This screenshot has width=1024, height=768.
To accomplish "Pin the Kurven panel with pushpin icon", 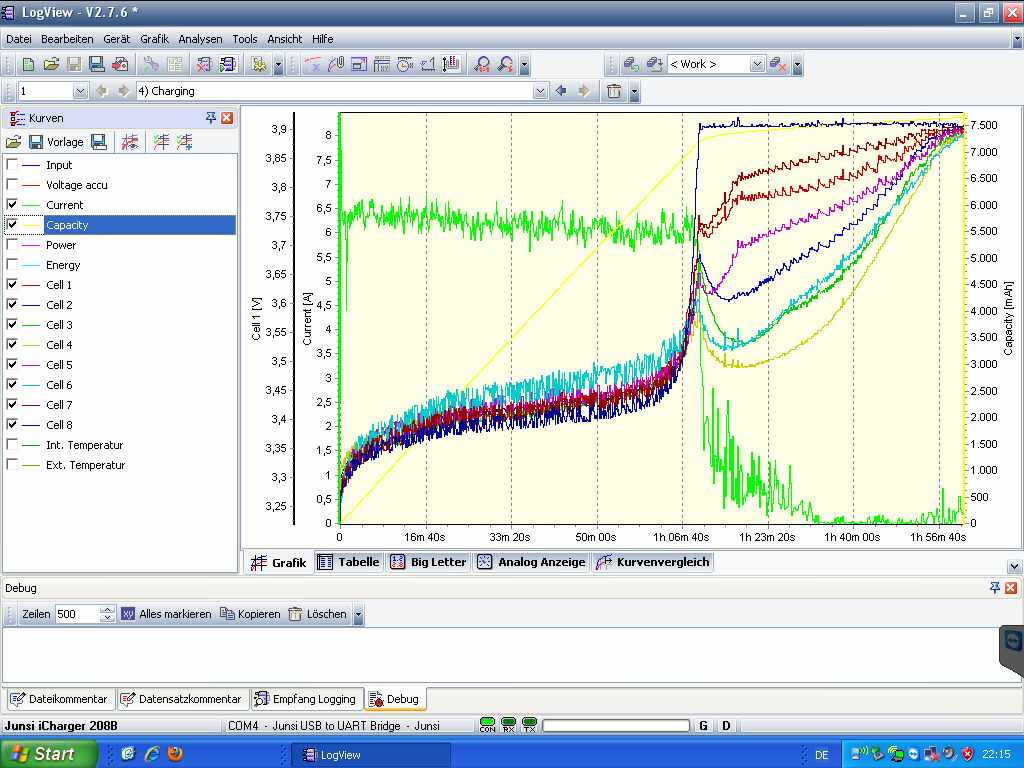I will pyautogui.click(x=211, y=118).
